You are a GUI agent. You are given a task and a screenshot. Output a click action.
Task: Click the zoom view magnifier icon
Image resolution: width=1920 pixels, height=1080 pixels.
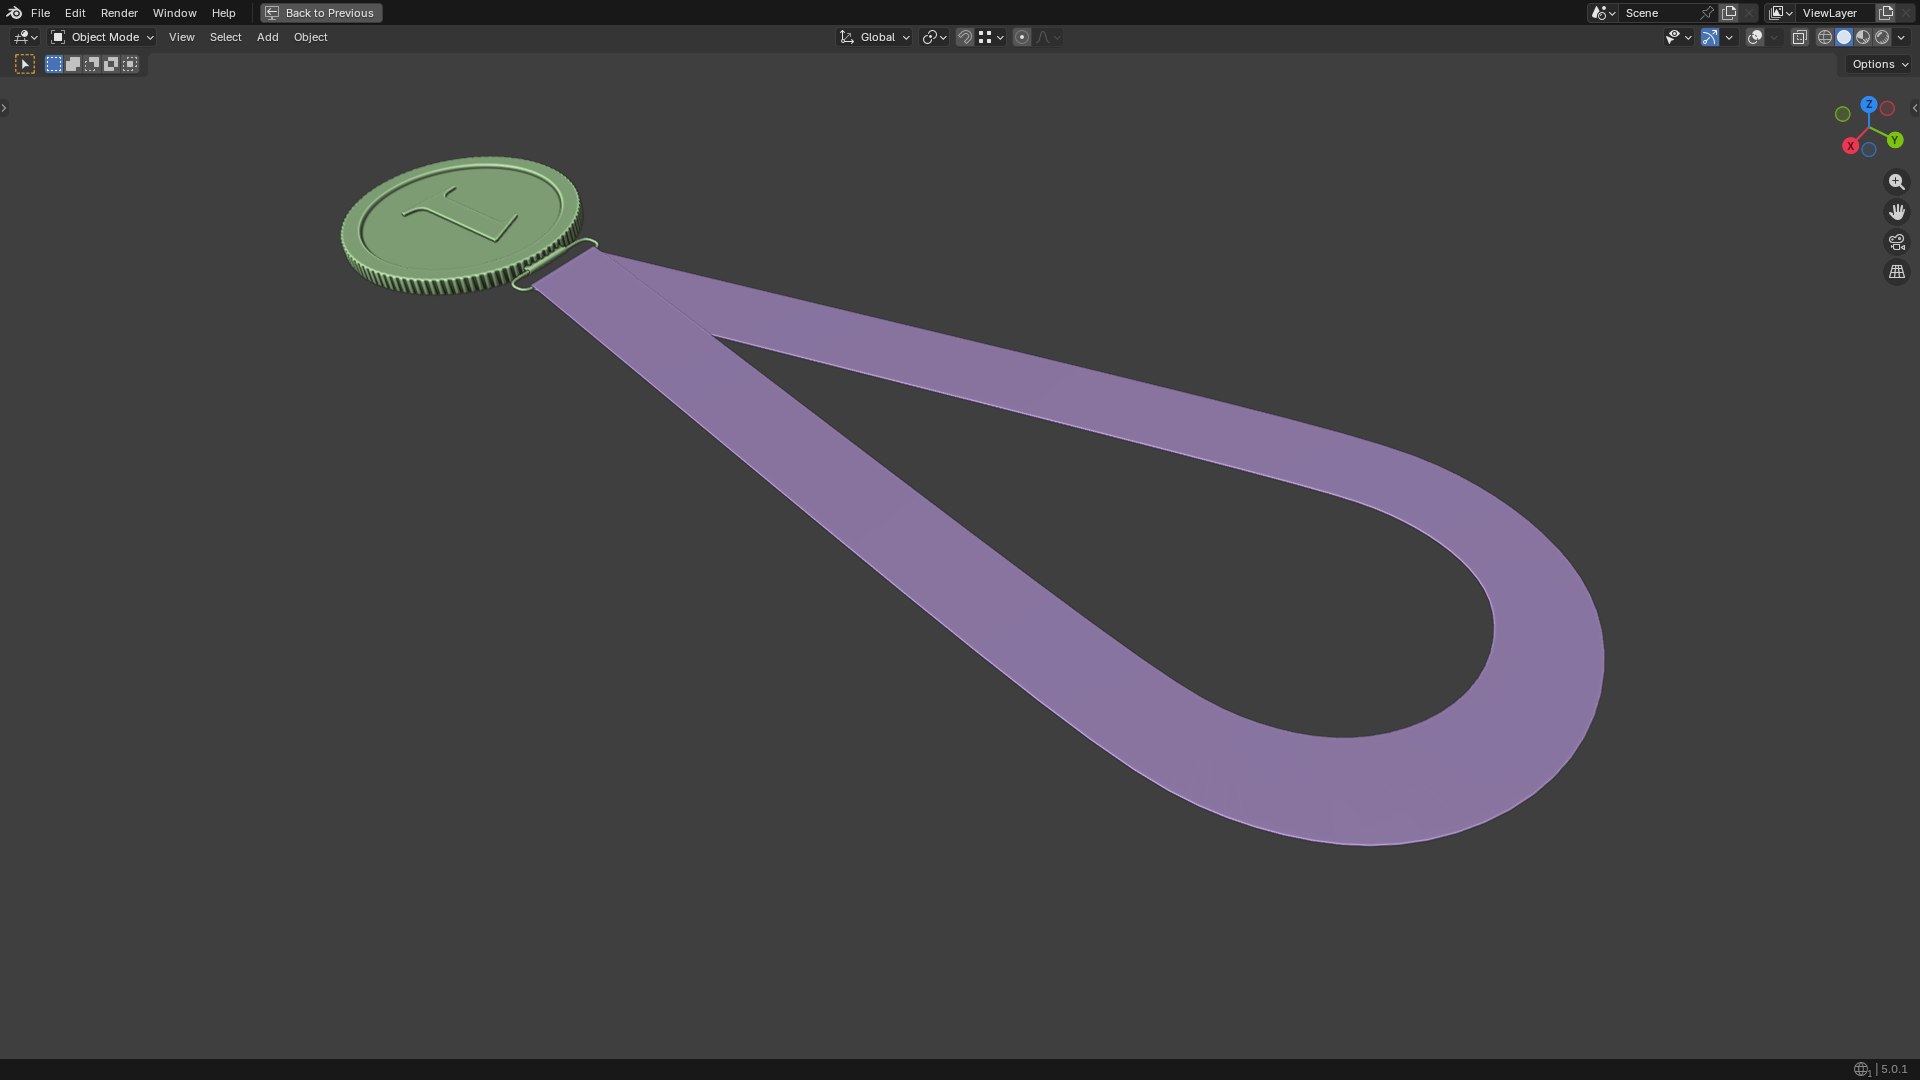1897,182
